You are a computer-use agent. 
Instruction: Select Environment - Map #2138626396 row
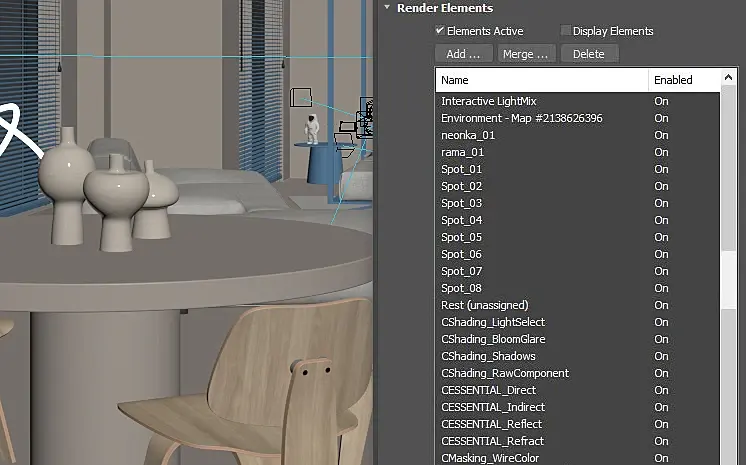click(x=578, y=118)
